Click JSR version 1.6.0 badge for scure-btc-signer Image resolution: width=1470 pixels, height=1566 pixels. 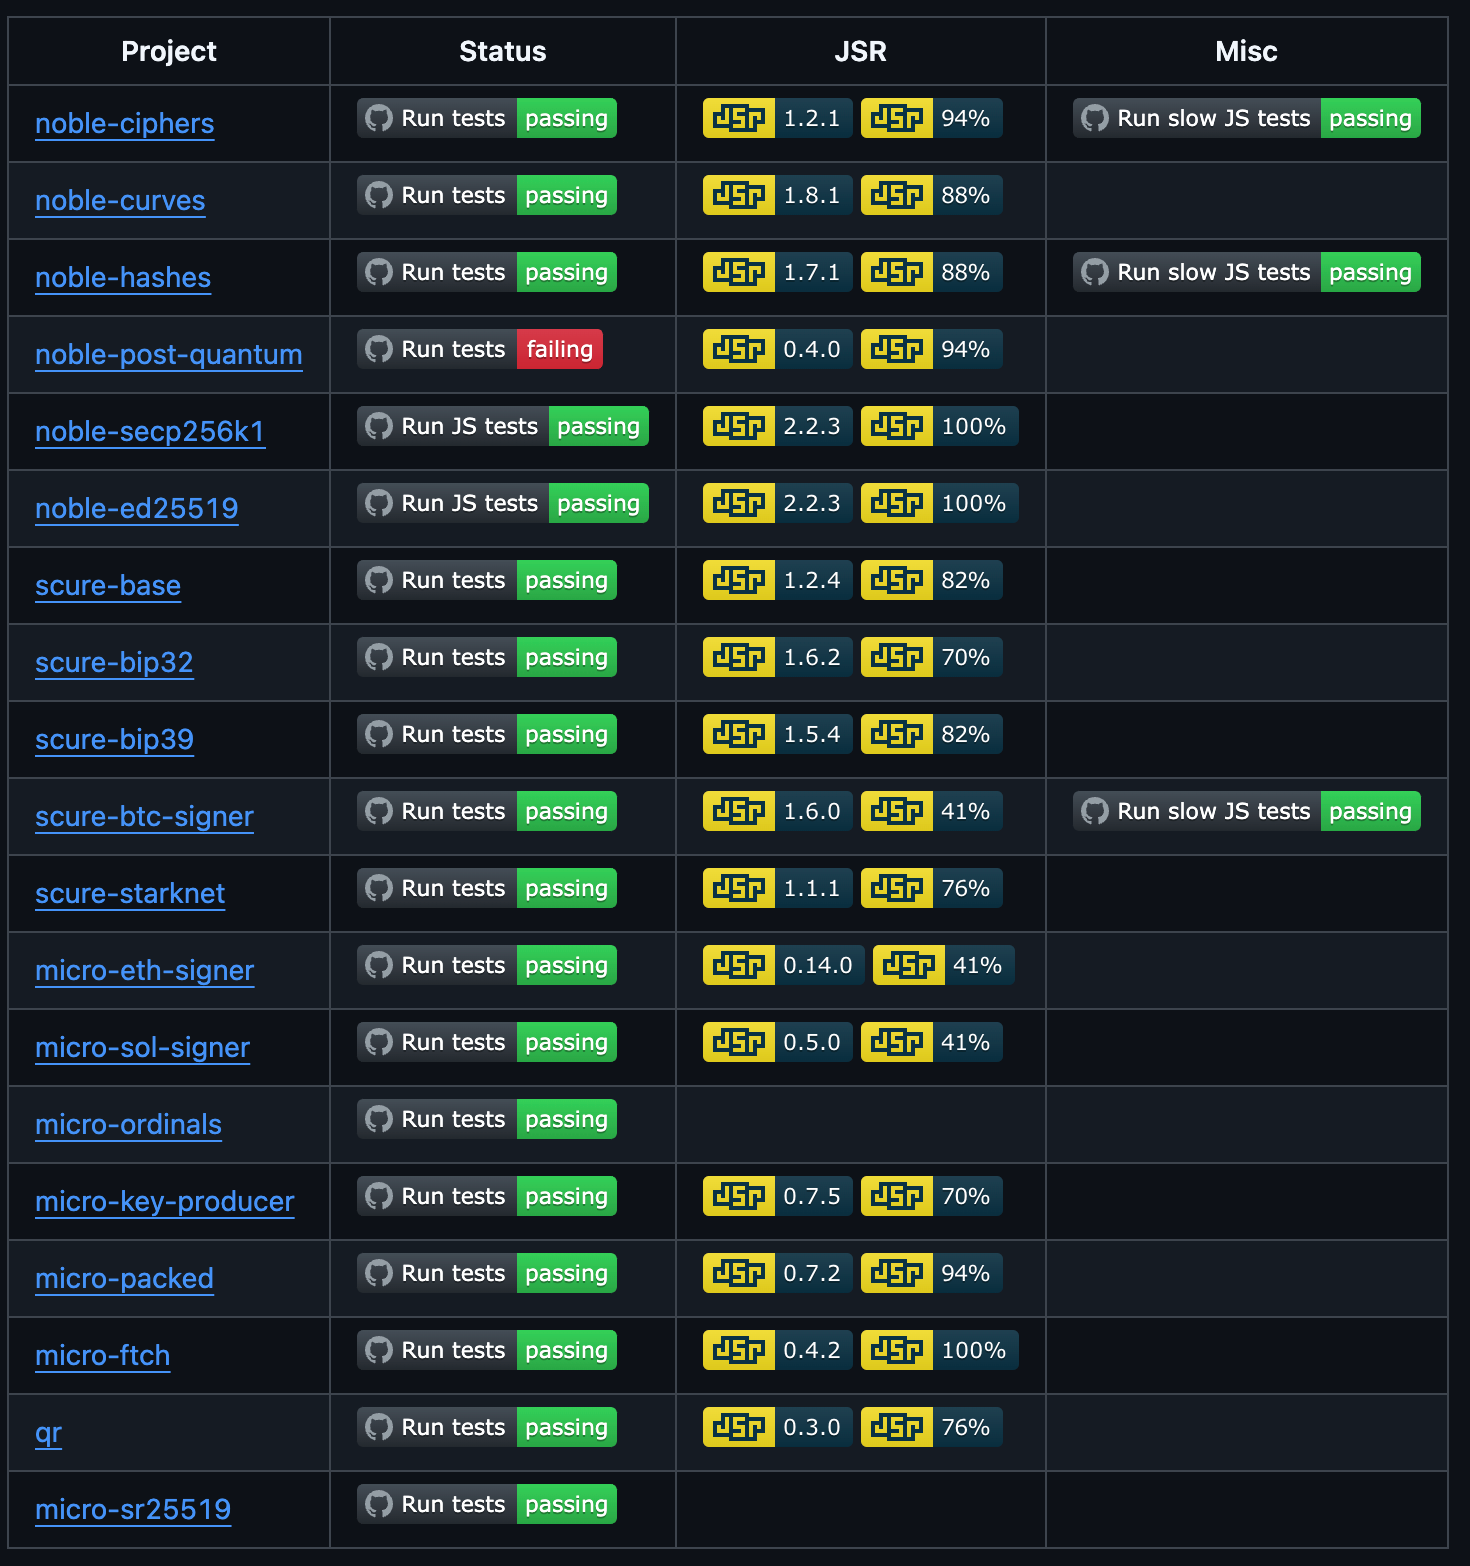[778, 811]
